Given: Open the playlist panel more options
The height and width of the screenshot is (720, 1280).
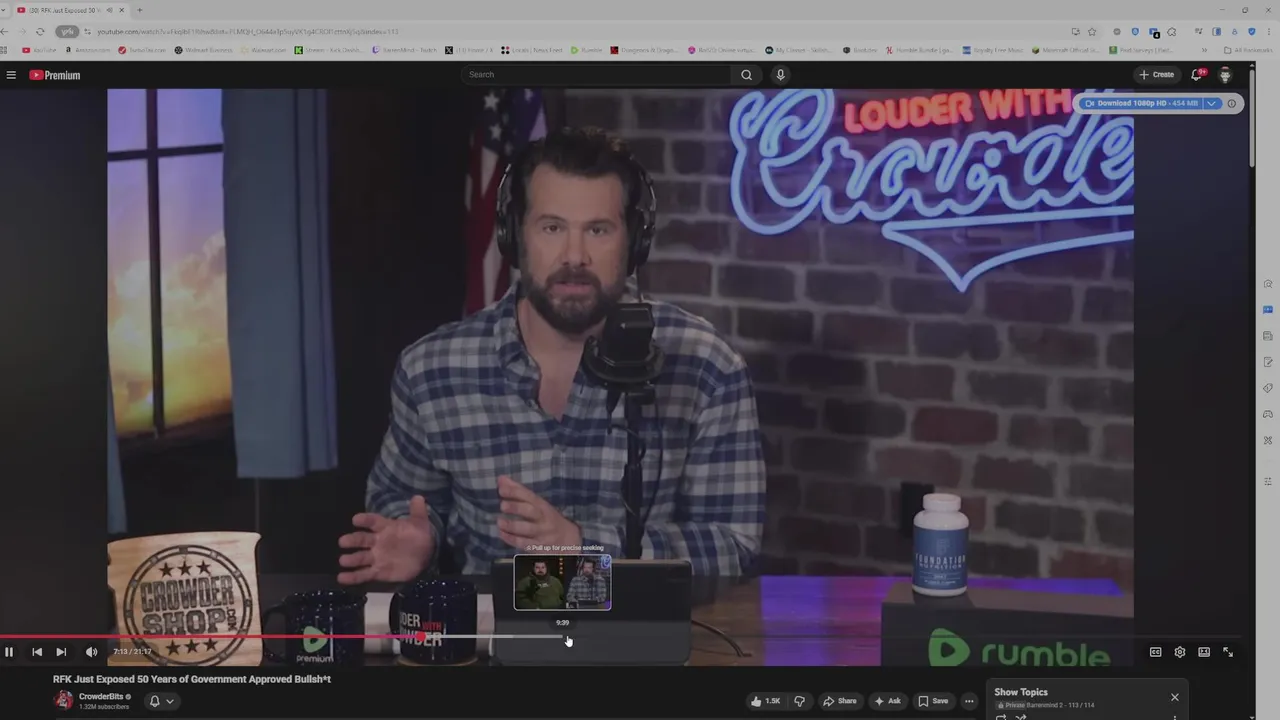Looking at the screenshot, I should (x=1175, y=717).
